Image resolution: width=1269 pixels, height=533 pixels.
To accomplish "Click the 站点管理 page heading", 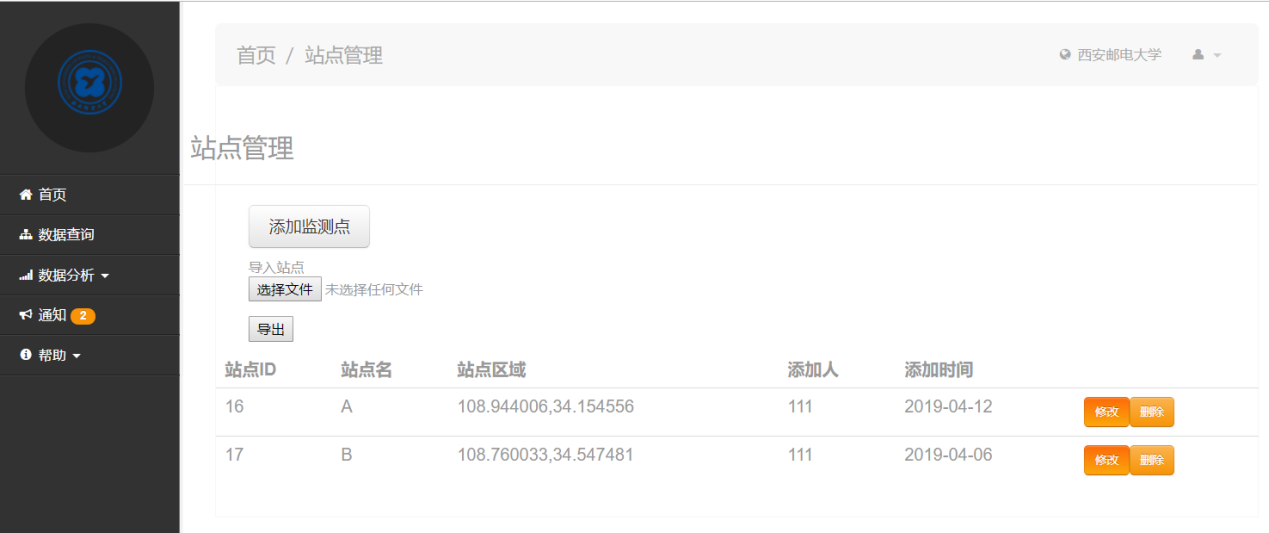I will [x=242, y=149].
